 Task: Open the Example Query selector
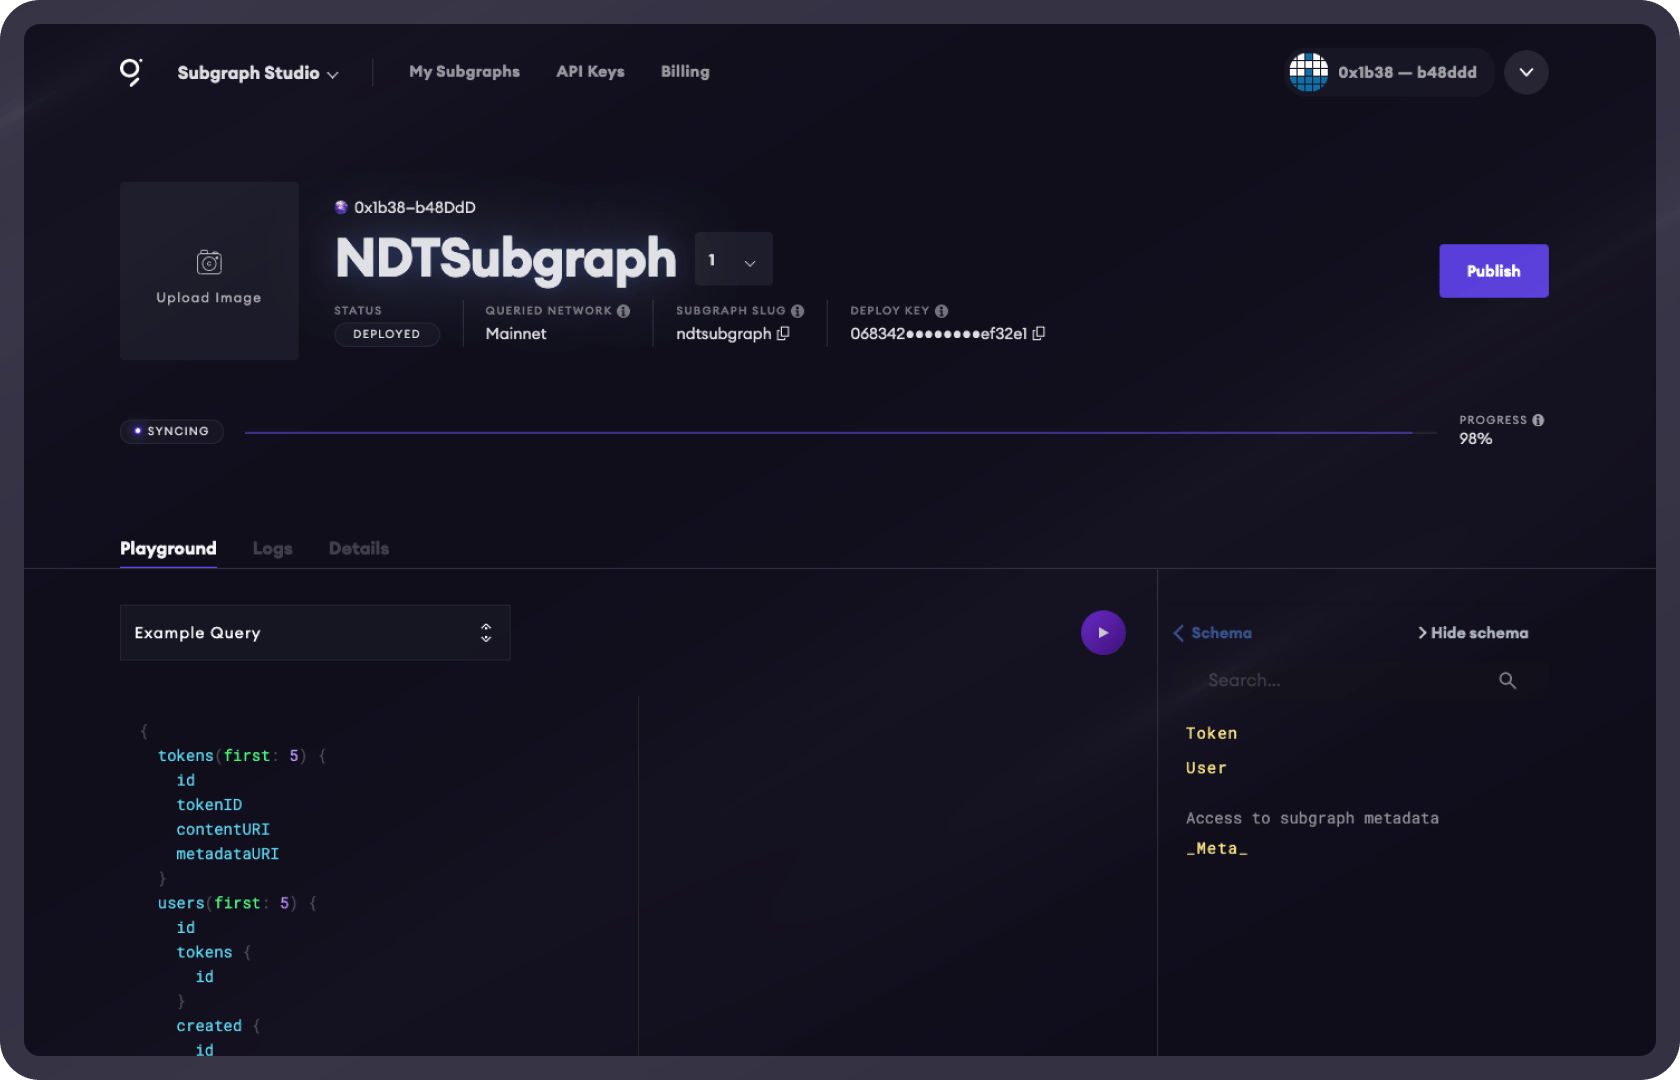(315, 633)
